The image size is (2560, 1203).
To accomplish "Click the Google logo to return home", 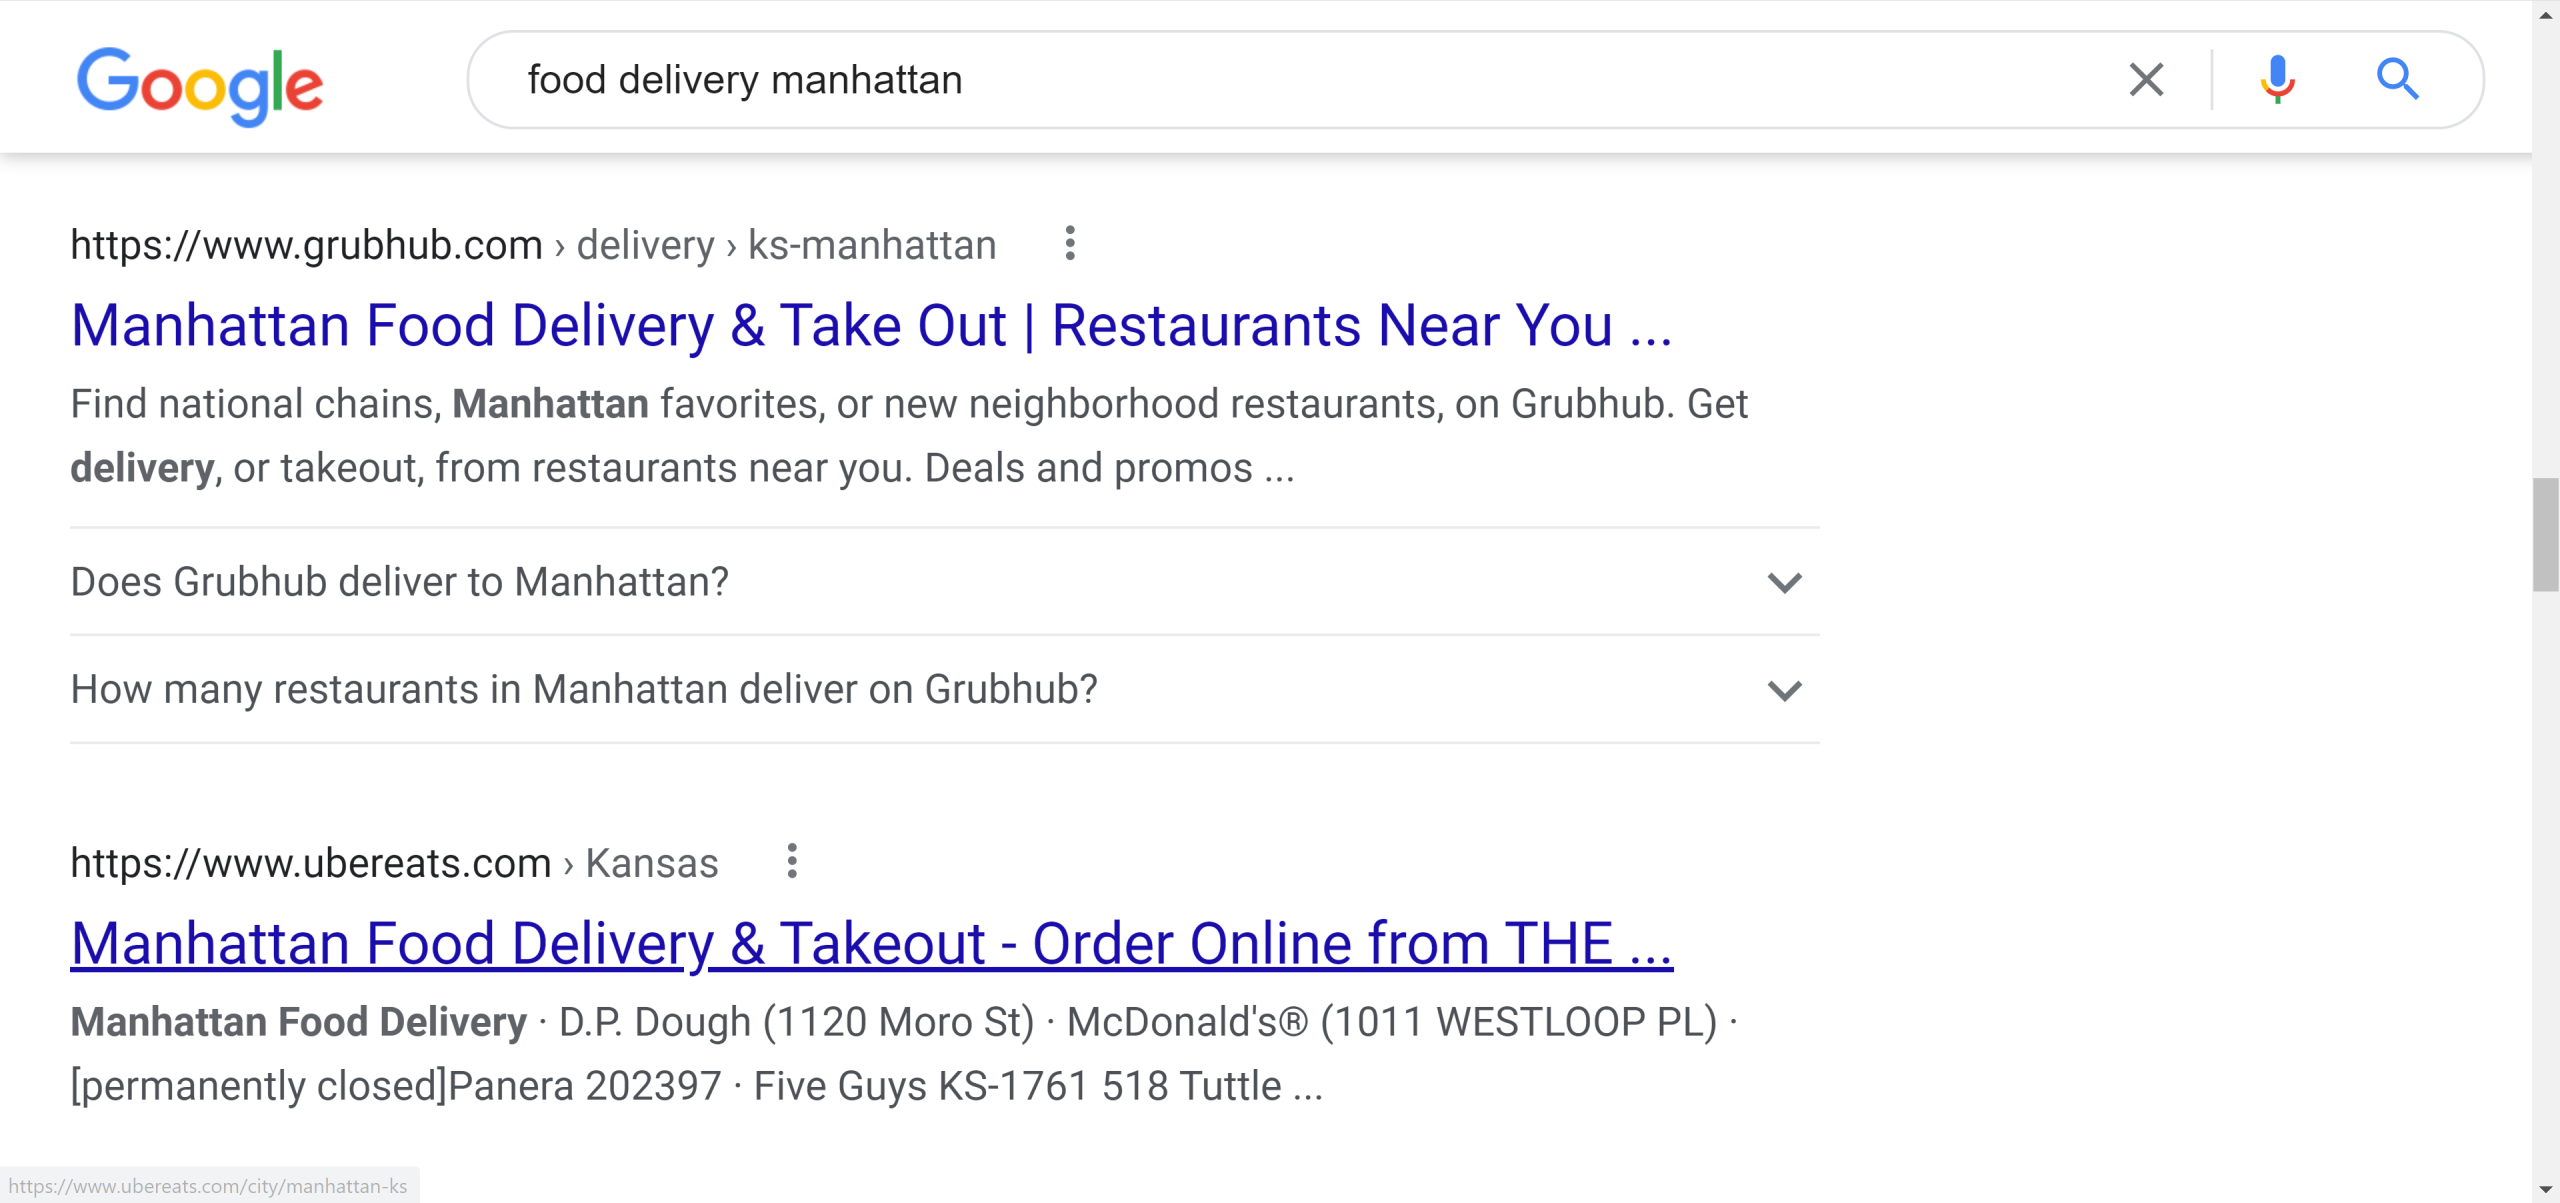I will pos(200,85).
